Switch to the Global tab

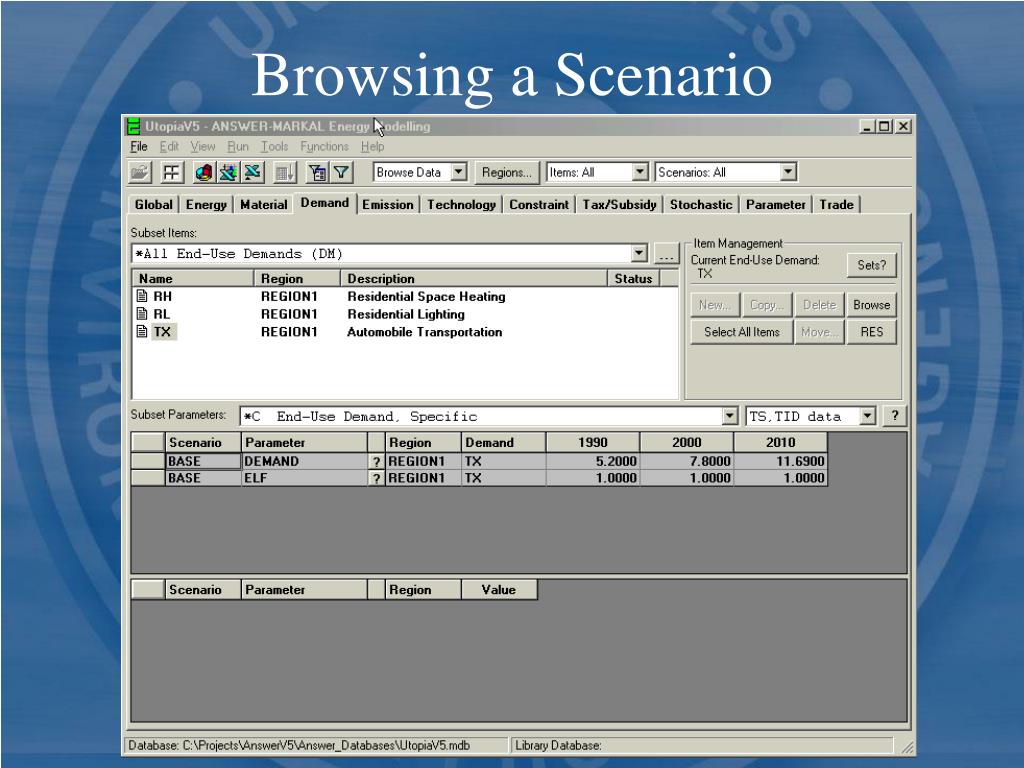153,204
